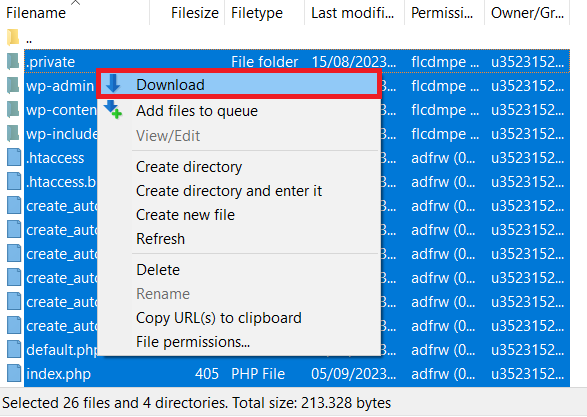Click the Add files to queue icon

[x=113, y=110]
